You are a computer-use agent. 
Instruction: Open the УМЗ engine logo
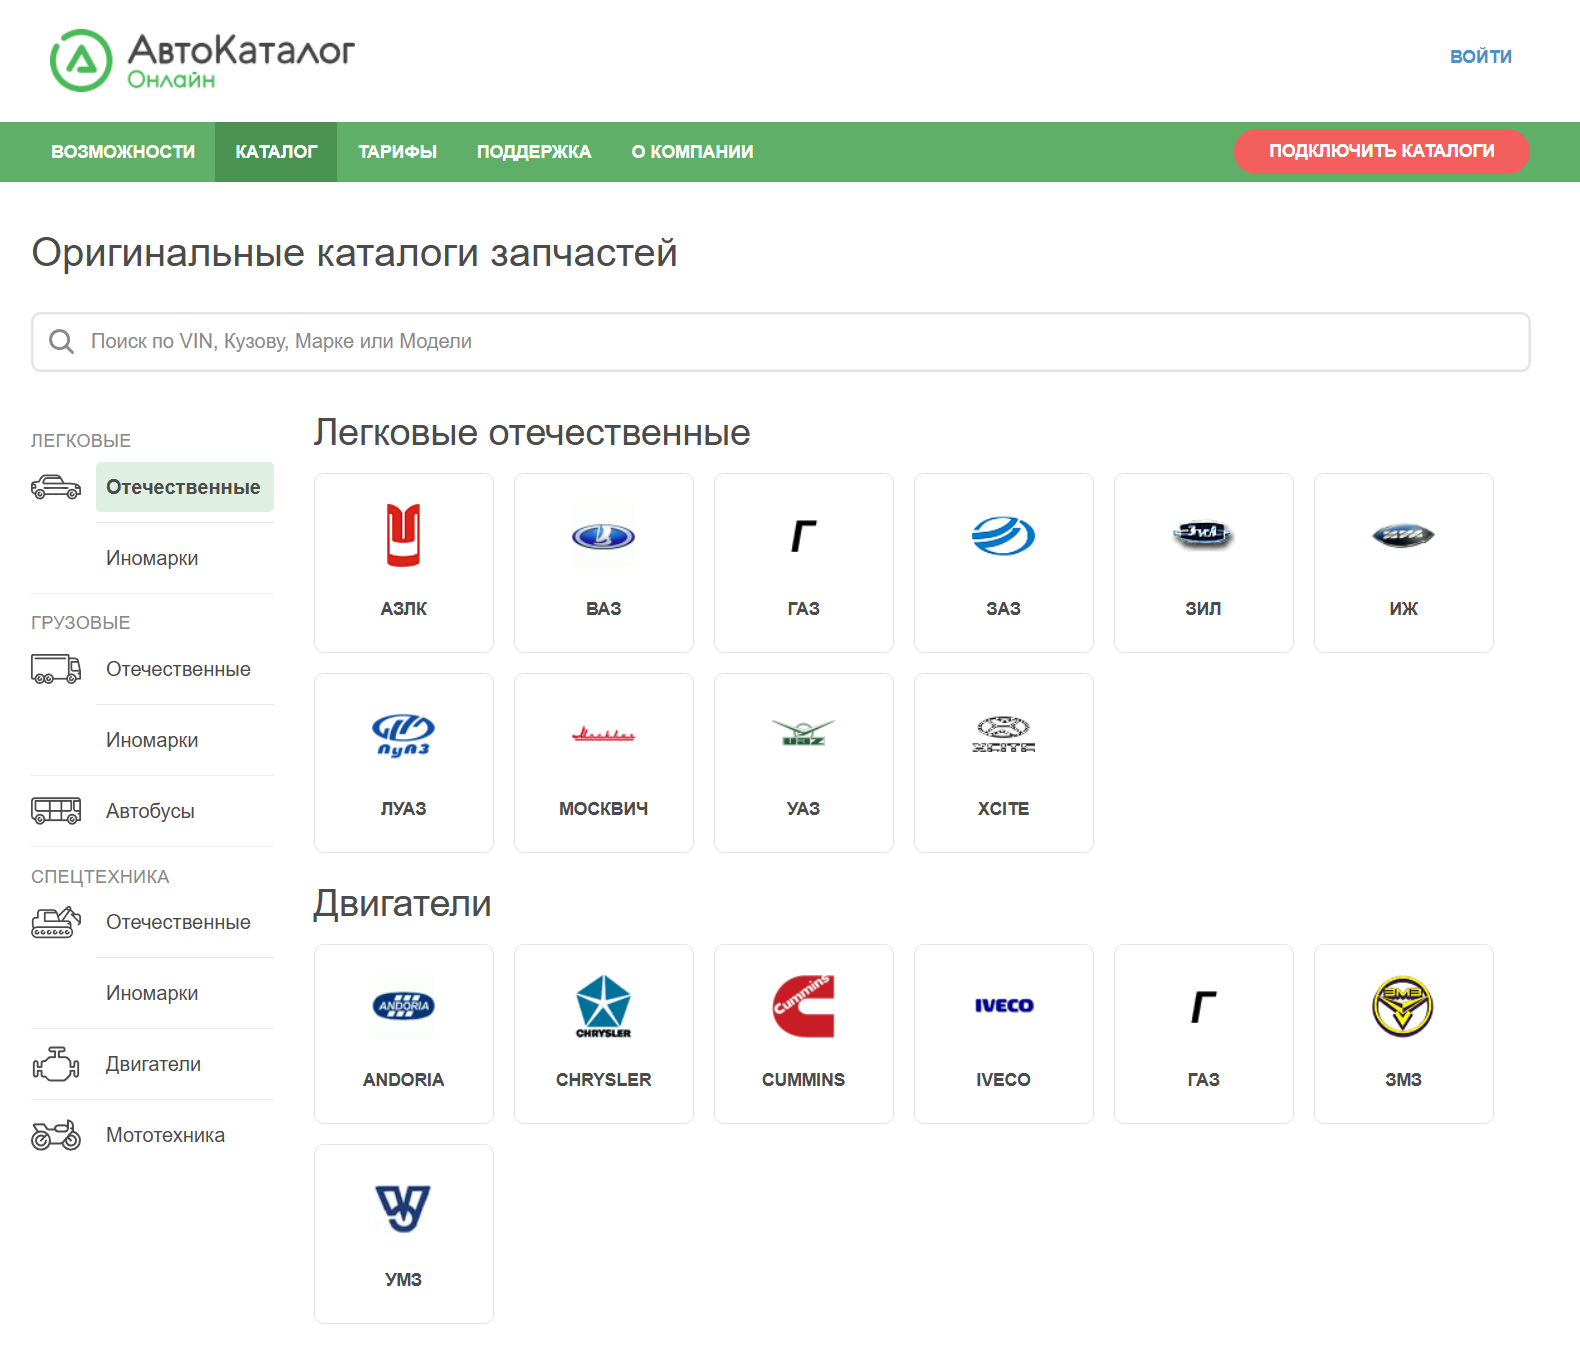pyautogui.click(x=404, y=1208)
